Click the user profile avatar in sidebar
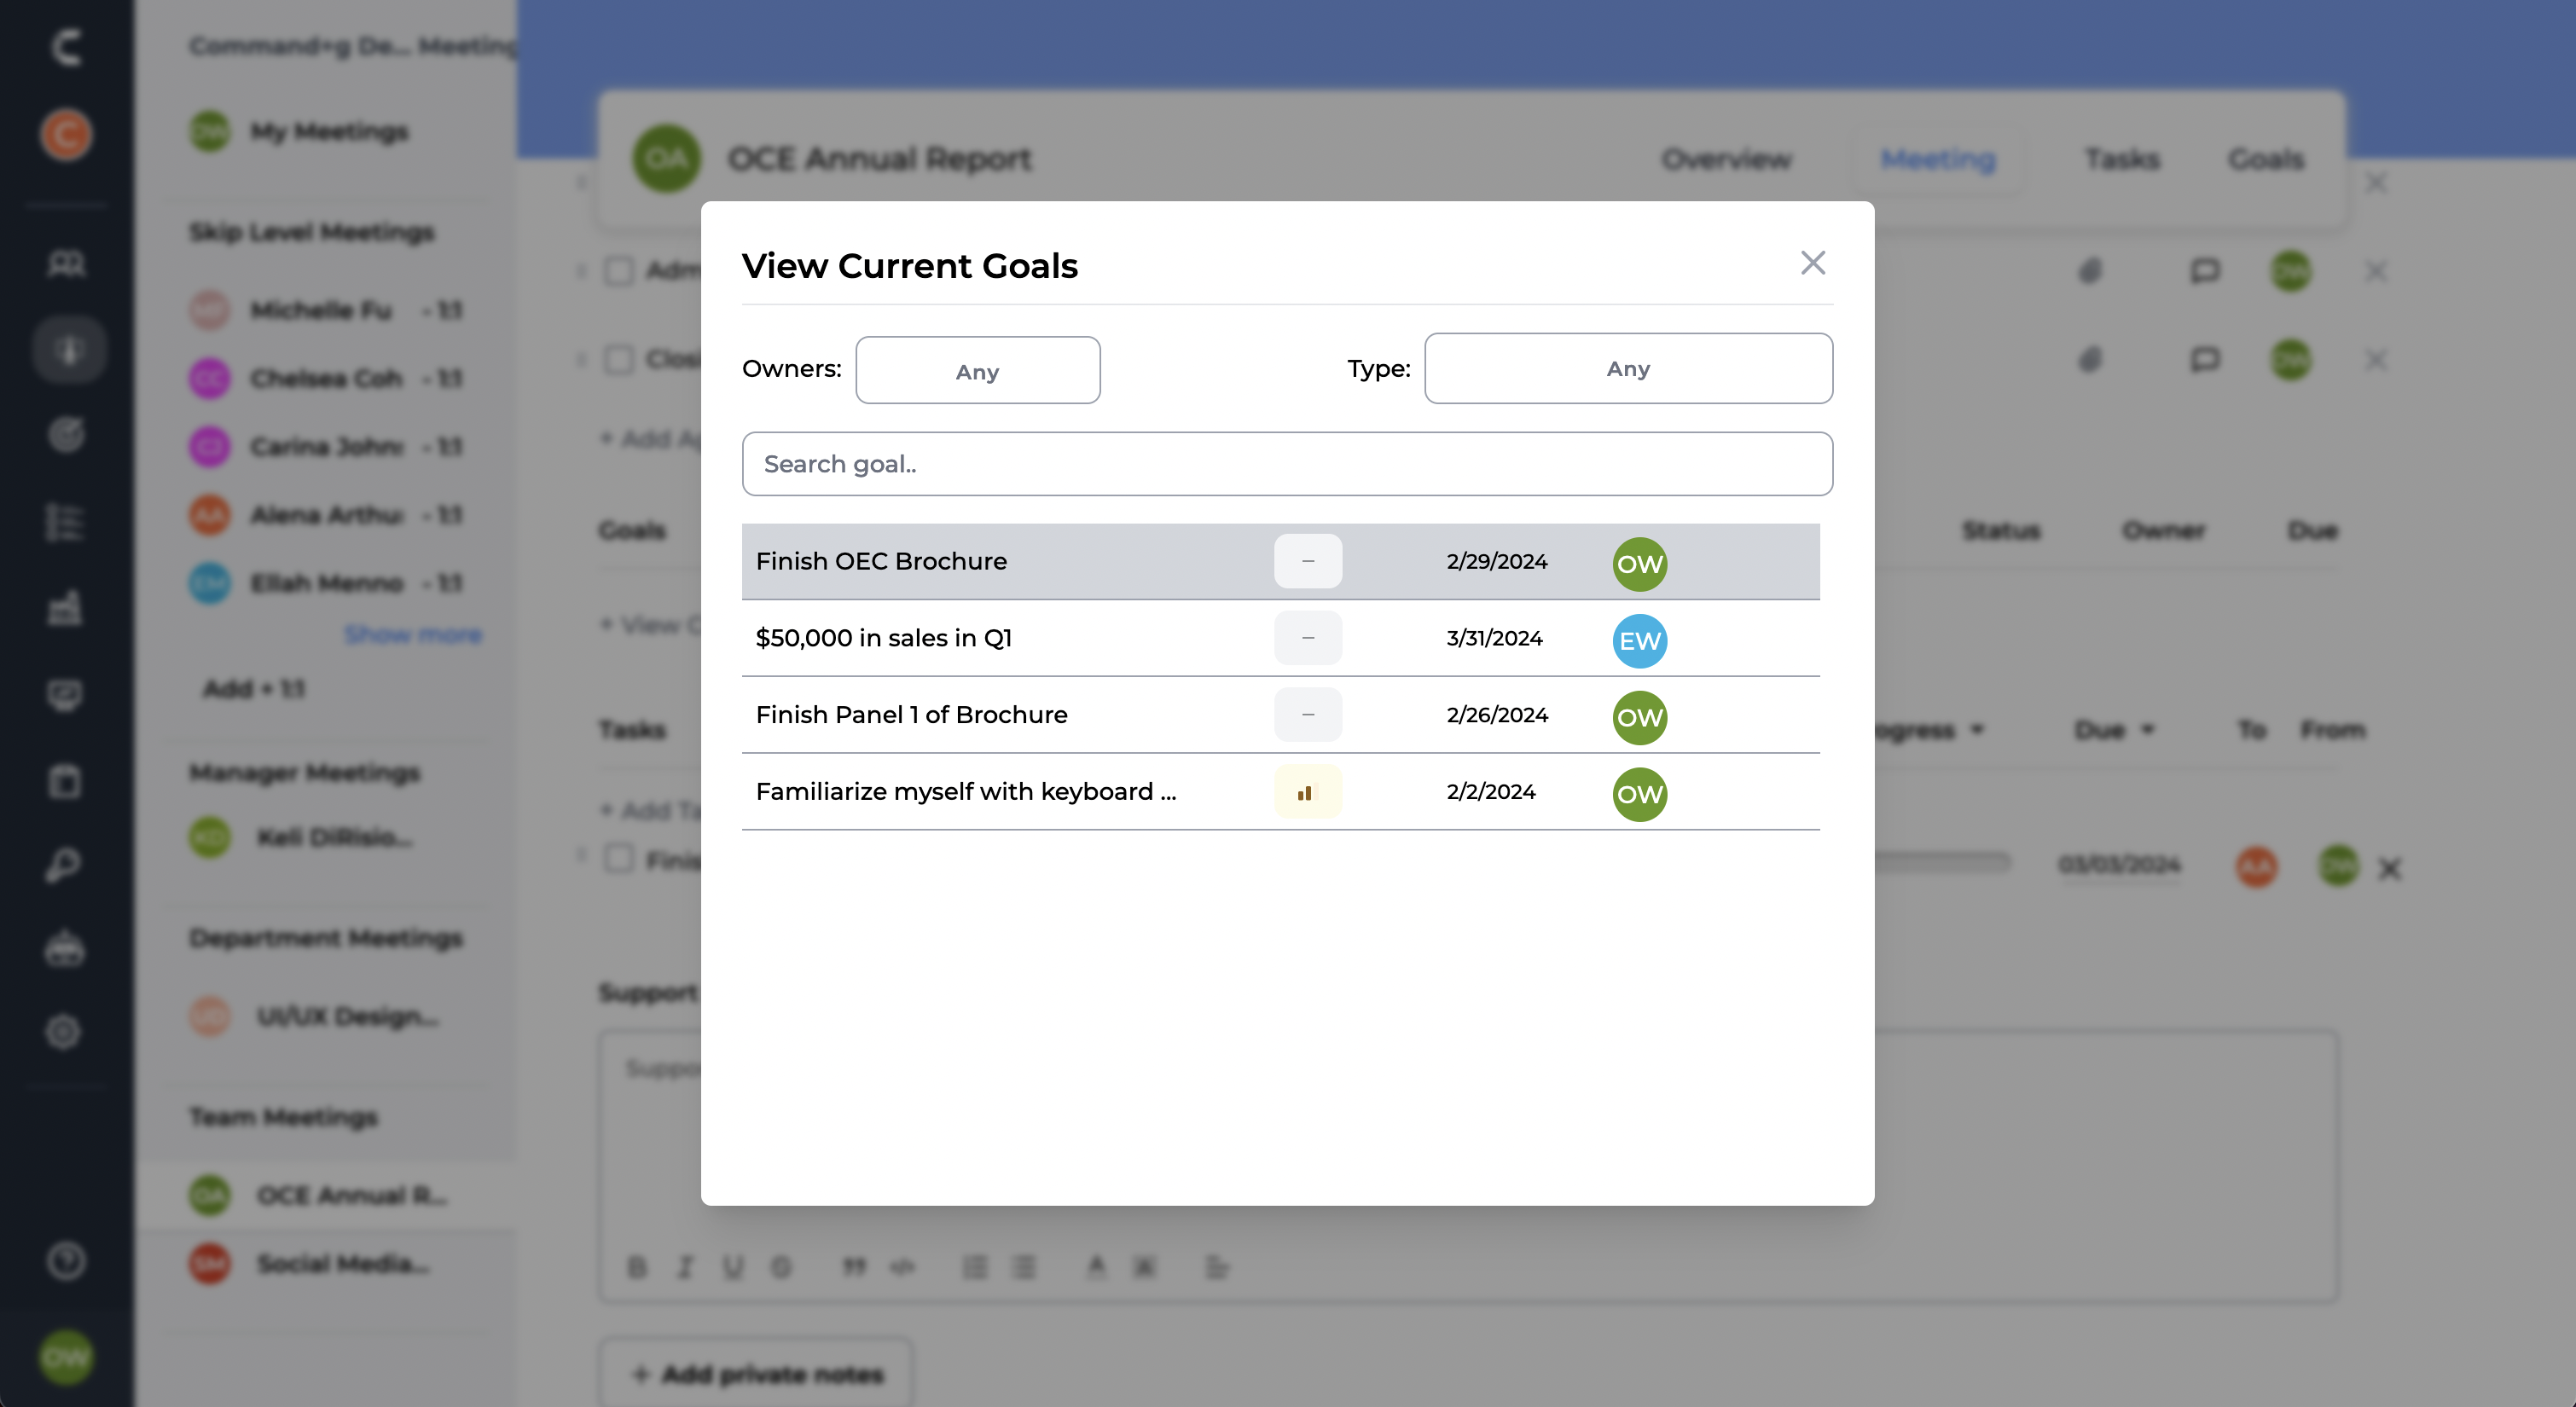The image size is (2576, 1407). (x=66, y=1357)
